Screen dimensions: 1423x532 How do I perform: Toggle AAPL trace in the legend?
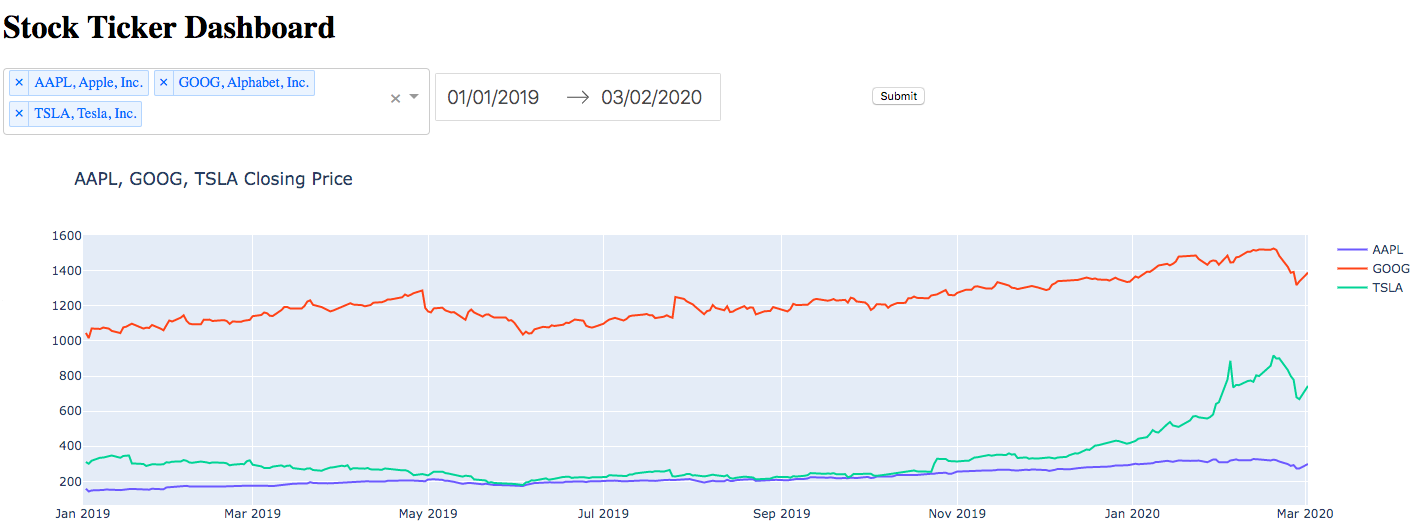point(1371,250)
